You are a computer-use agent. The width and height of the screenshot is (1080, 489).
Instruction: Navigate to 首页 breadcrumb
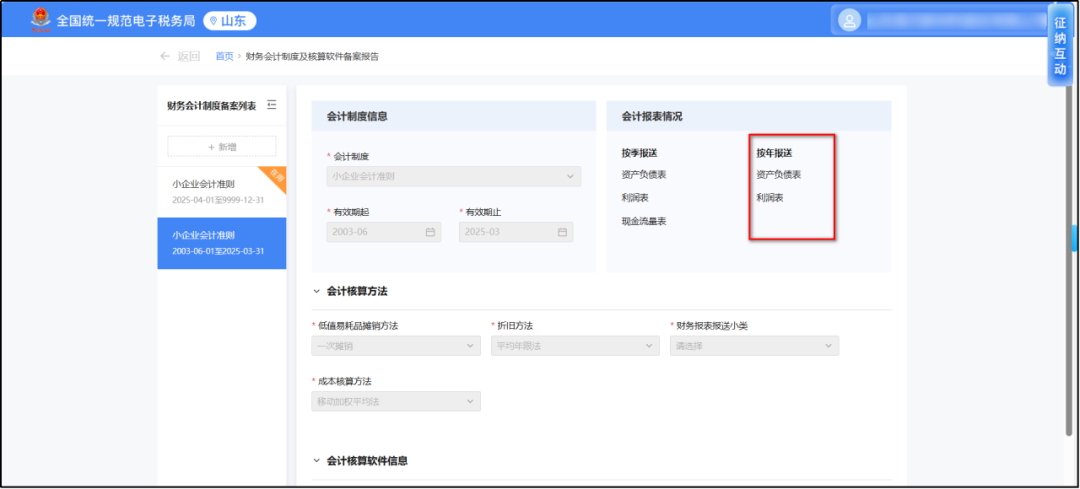(225, 56)
